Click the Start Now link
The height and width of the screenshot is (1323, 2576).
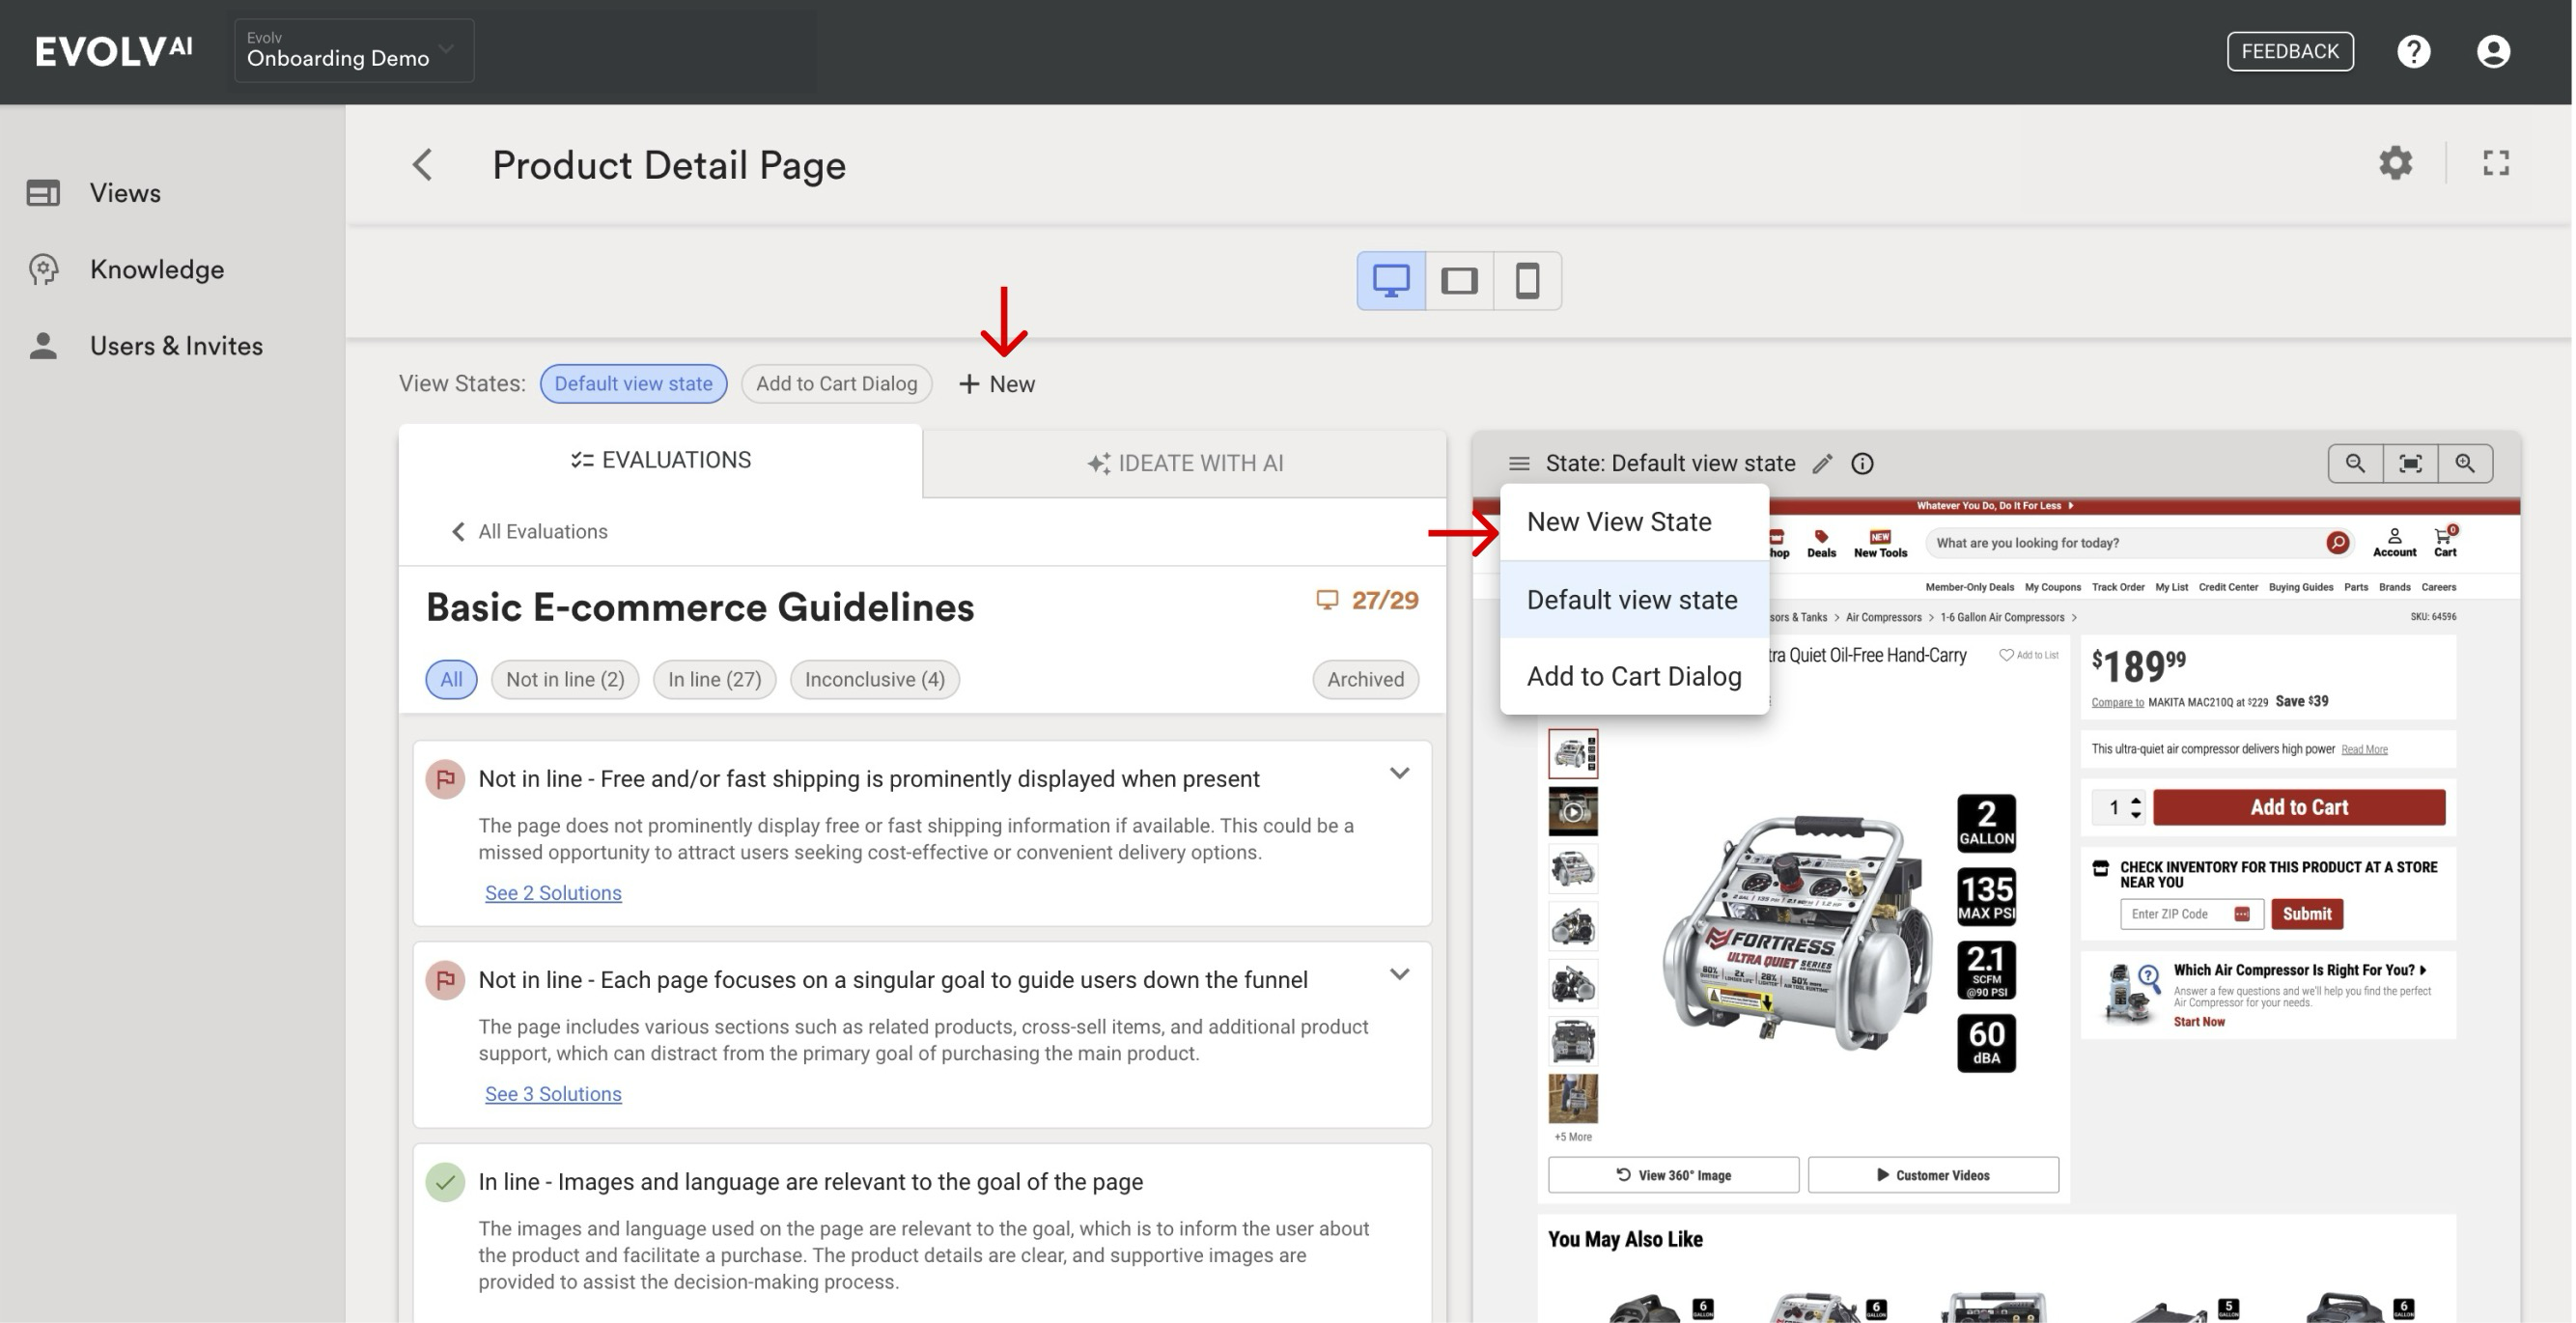coord(2198,1022)
